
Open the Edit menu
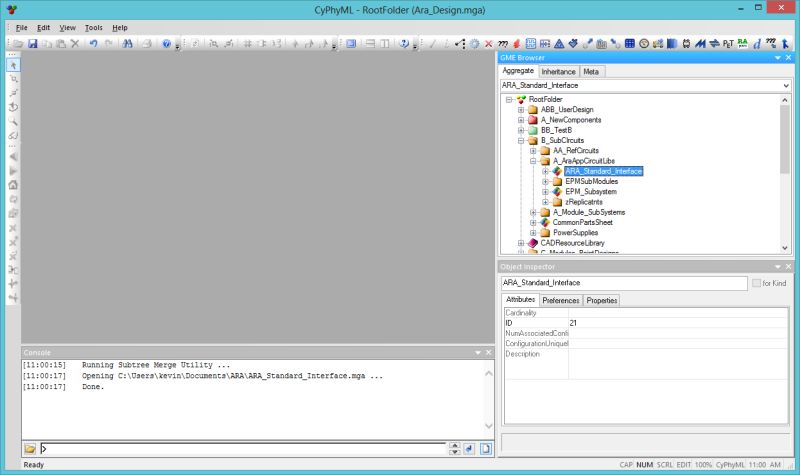coord(43,28)
